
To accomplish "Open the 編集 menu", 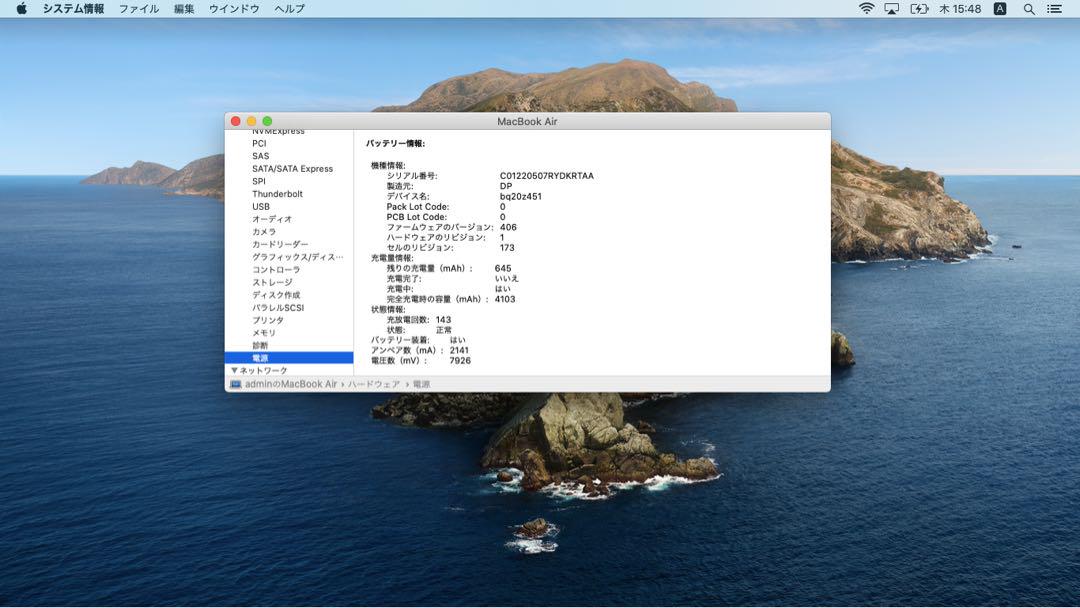I will pyautogui.click(x=184, y=9).
